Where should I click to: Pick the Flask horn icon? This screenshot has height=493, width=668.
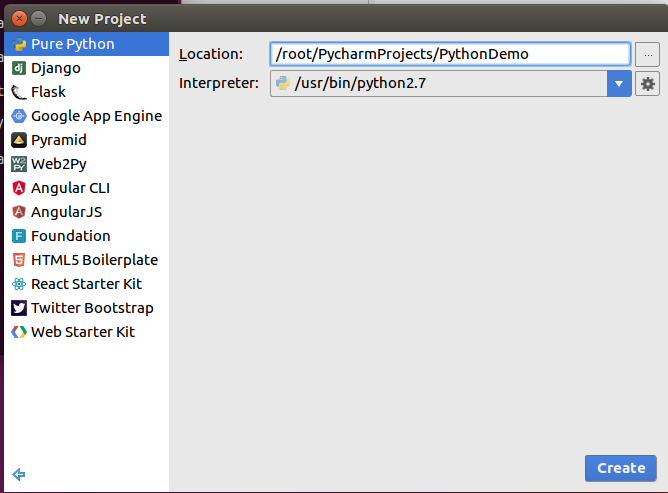coord(19,92)
